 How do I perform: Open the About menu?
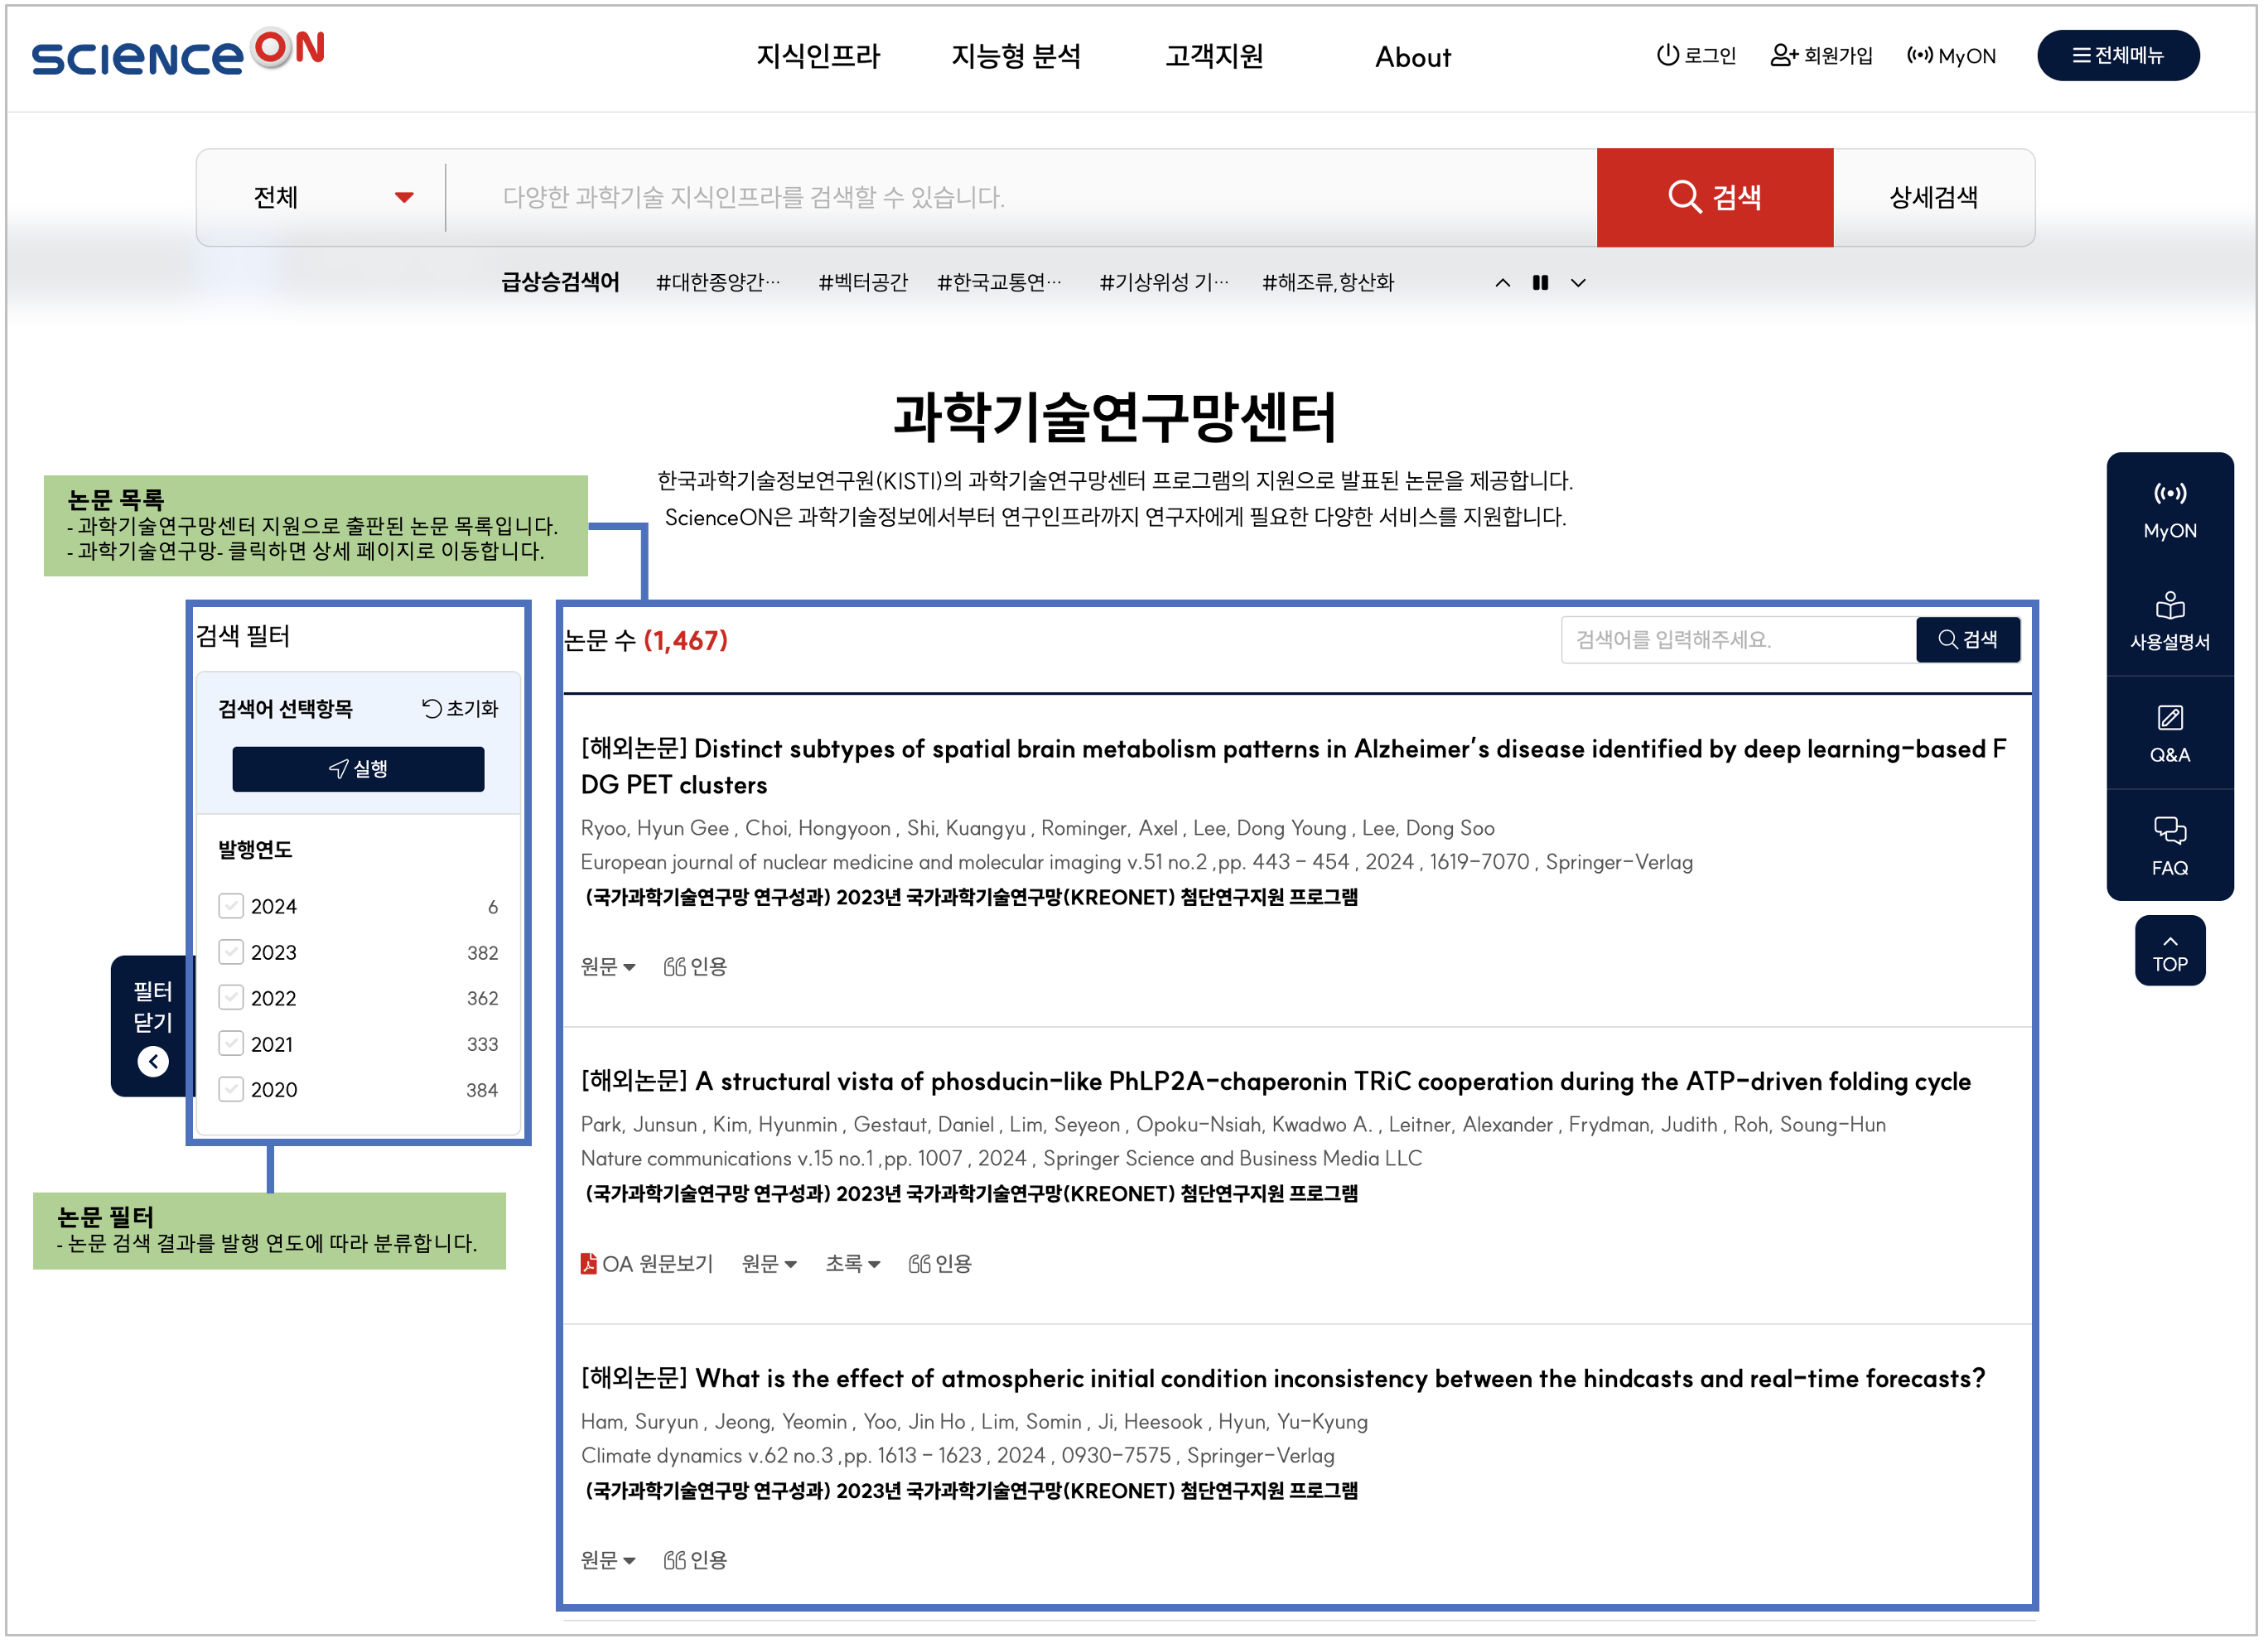pyautogui.click(x=1414, y=57)
